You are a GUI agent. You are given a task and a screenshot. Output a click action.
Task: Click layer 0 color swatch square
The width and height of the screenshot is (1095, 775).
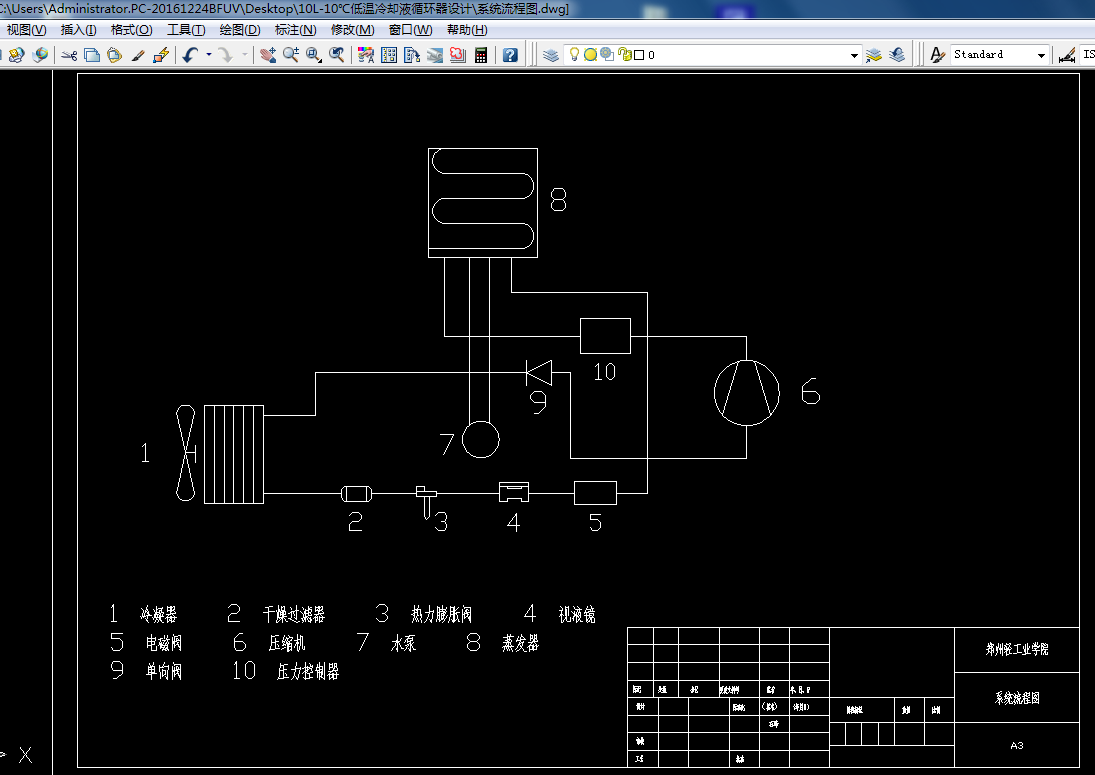point(639,54)
